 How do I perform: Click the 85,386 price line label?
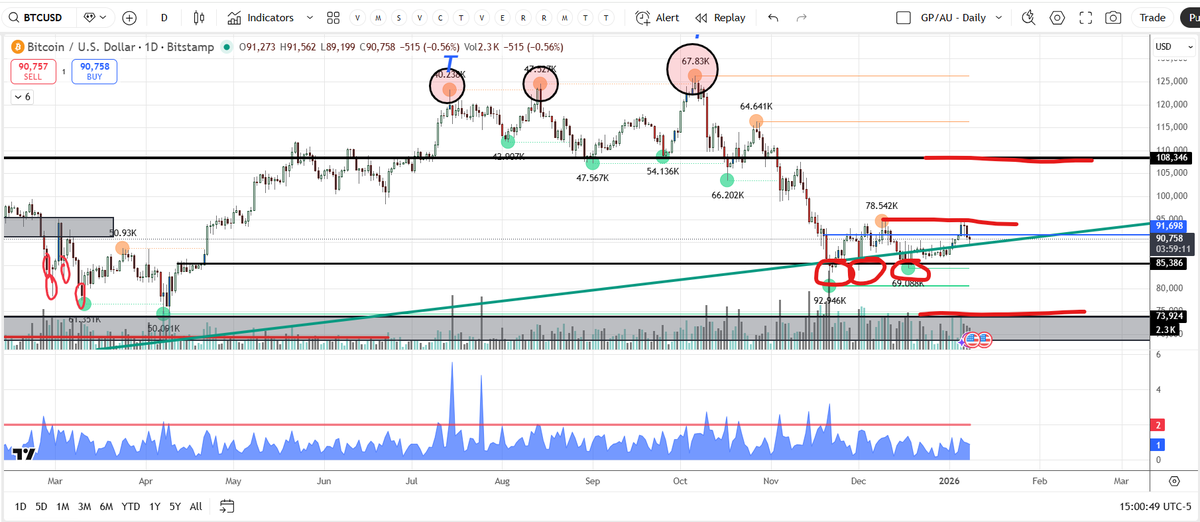1170,263
